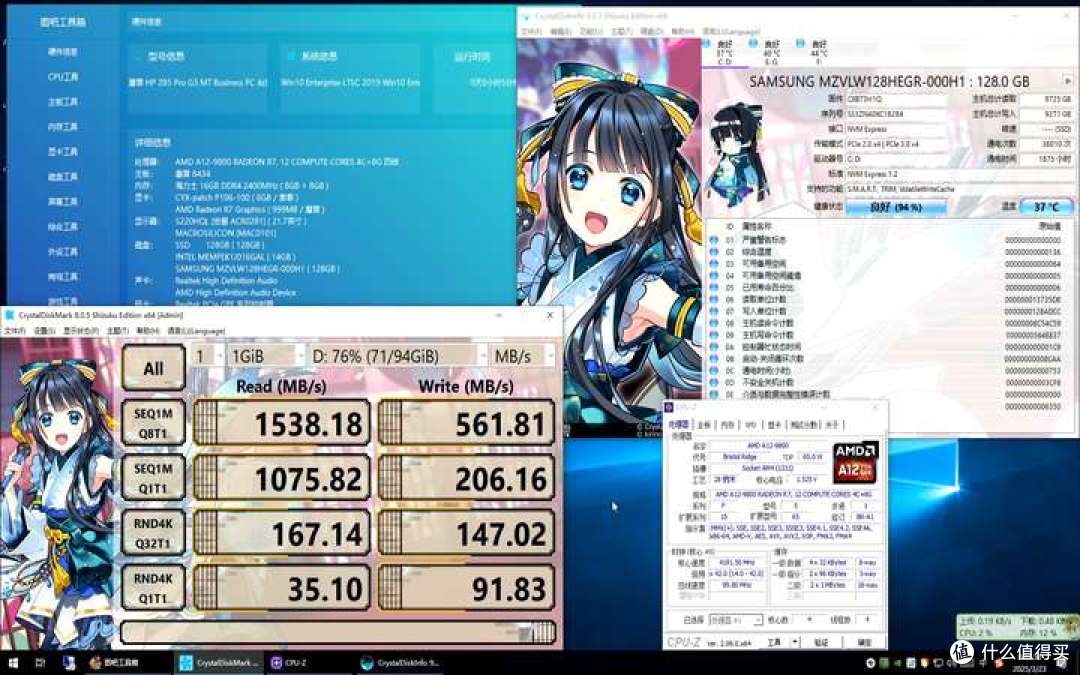Expand the arrow next to CPU-Z 工具
This screenshot has width=1080, height=675.
tap(795, 642)
